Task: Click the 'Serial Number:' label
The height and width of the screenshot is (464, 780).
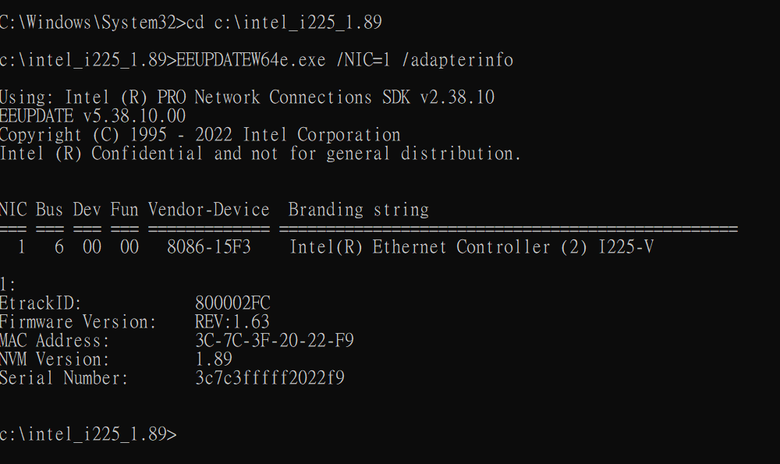Action: [64, 378]
